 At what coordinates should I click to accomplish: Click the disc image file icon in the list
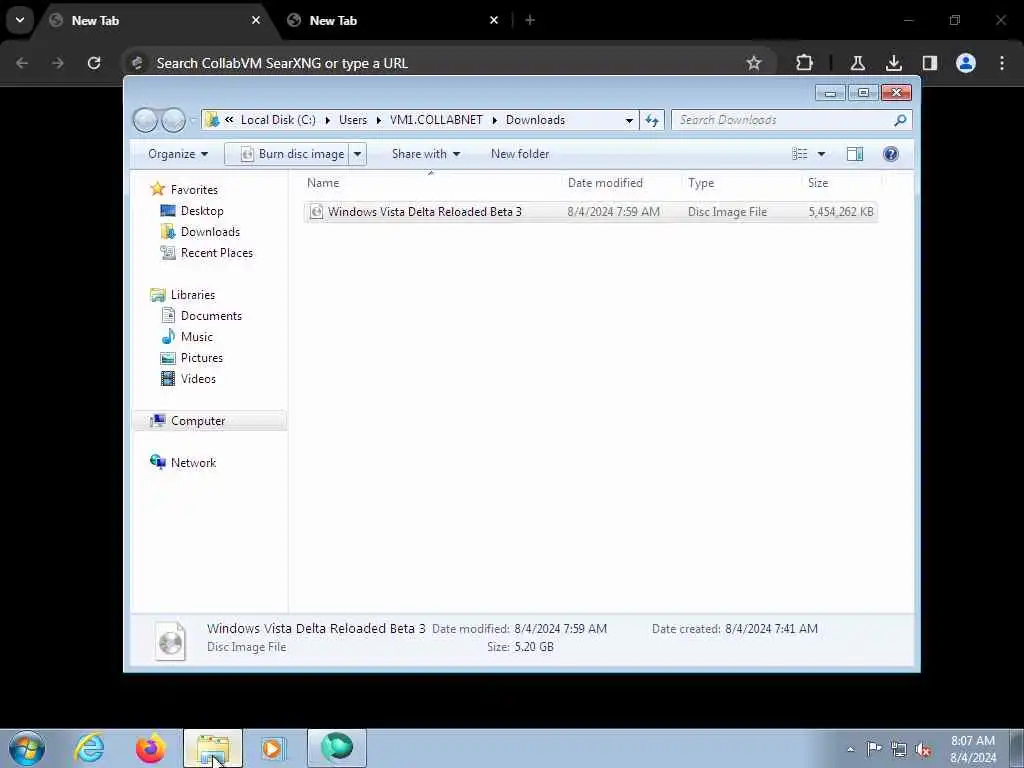316,212
